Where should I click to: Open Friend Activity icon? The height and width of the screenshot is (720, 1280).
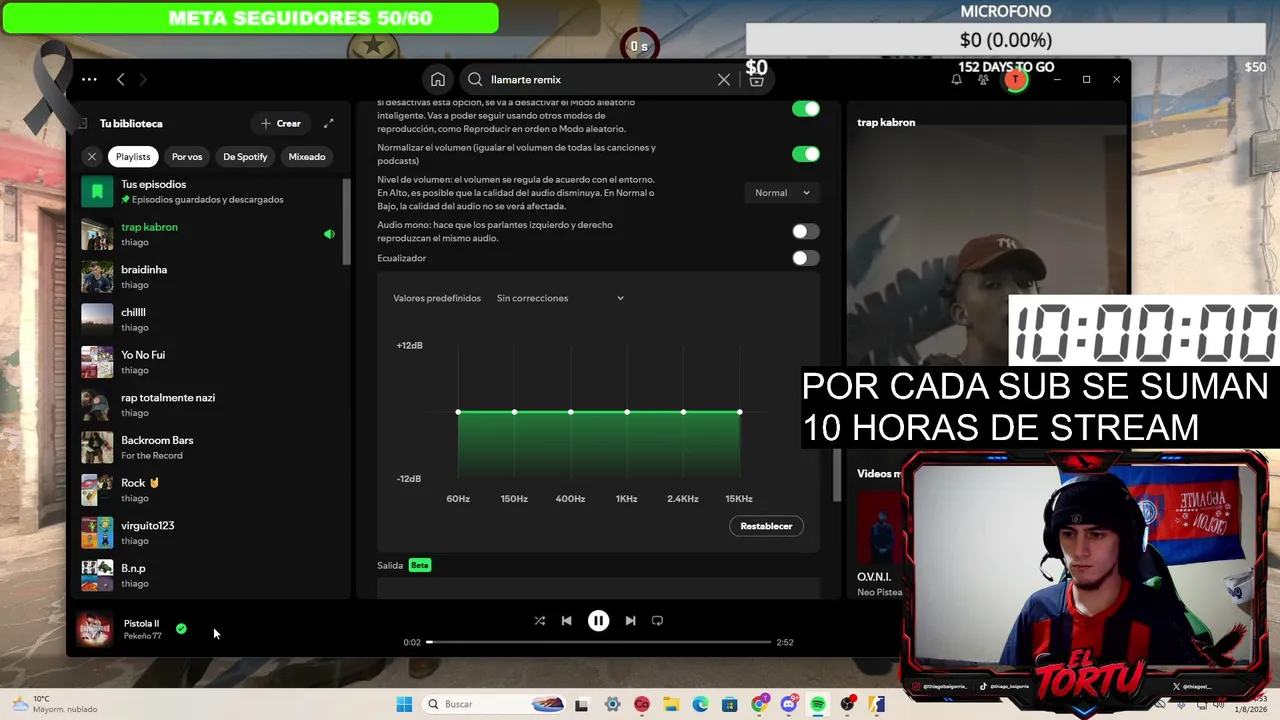click(983, 80)
